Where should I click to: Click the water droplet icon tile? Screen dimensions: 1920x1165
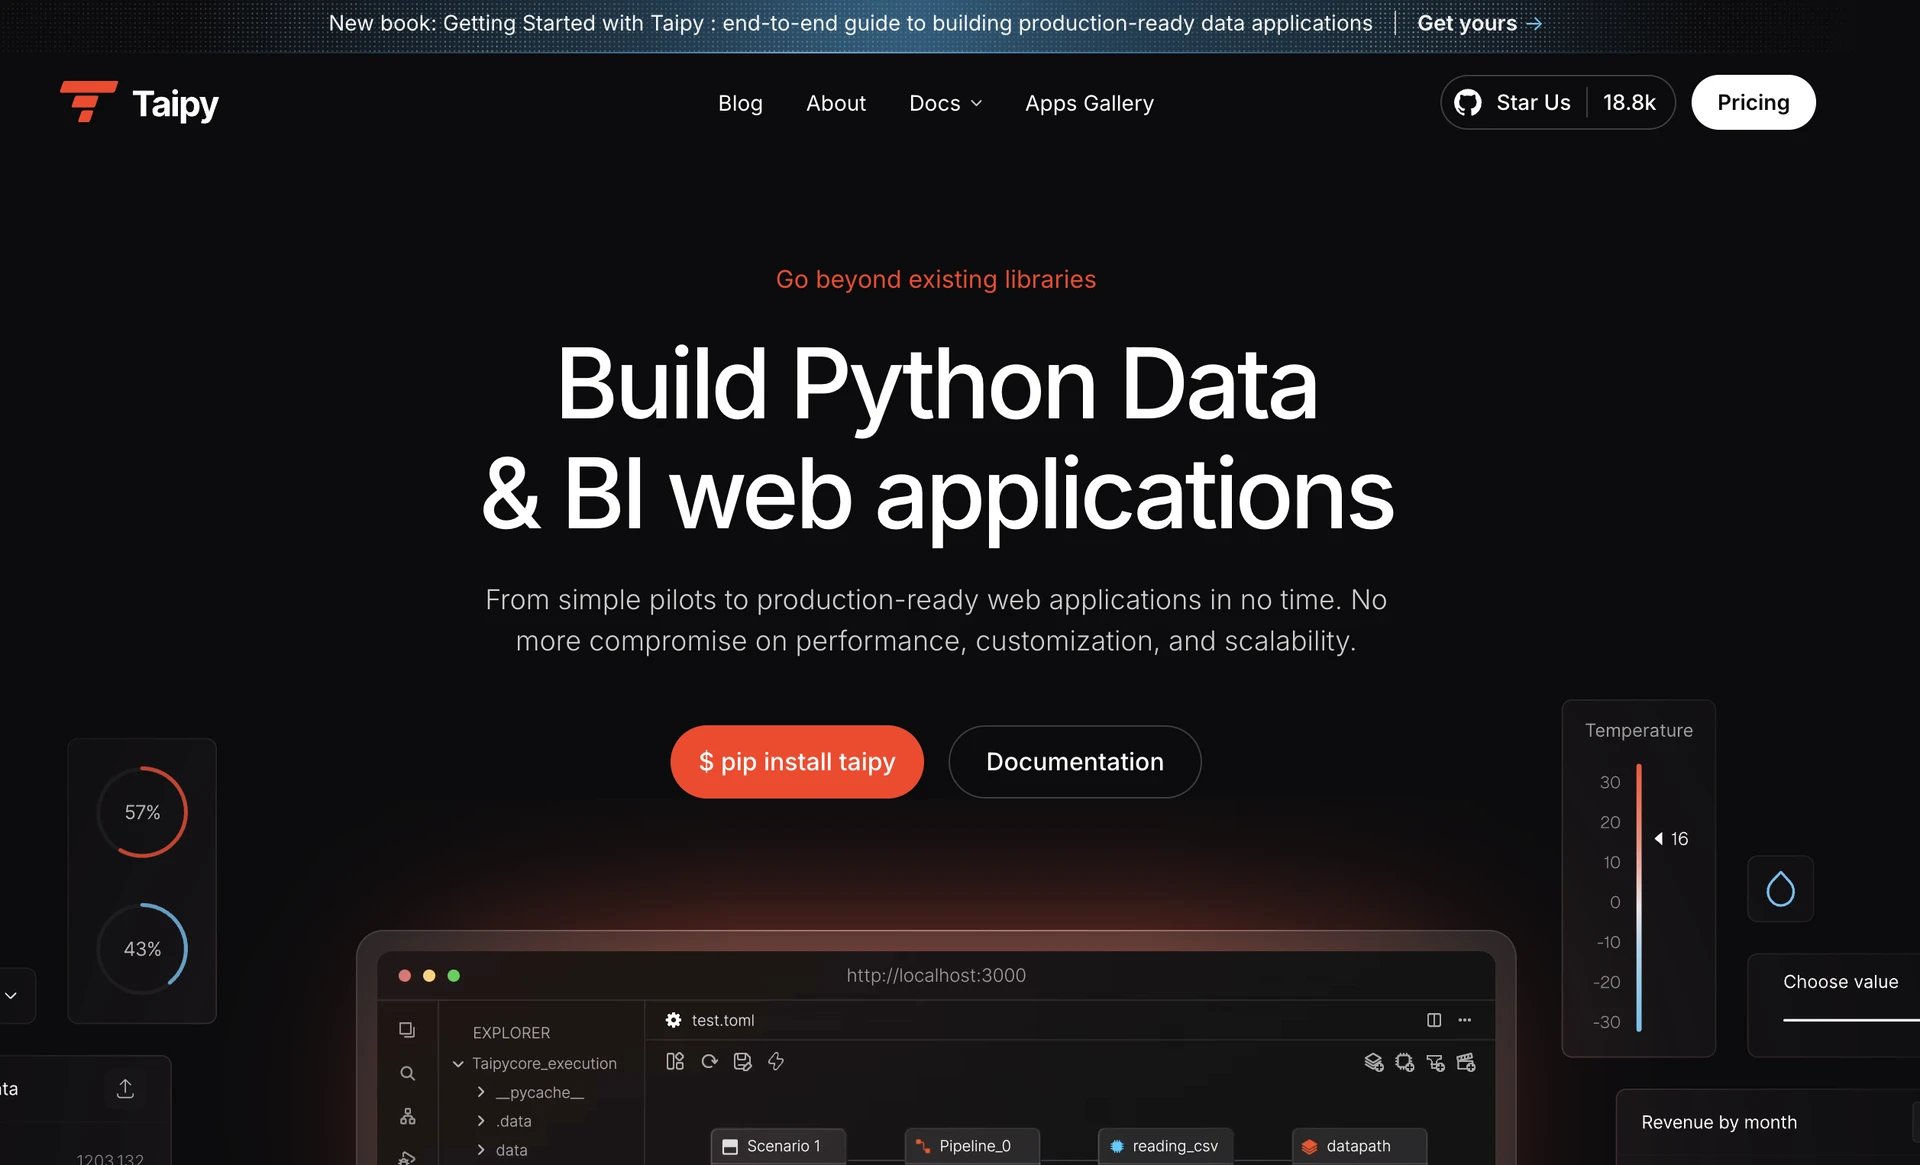click(1780, 889)
